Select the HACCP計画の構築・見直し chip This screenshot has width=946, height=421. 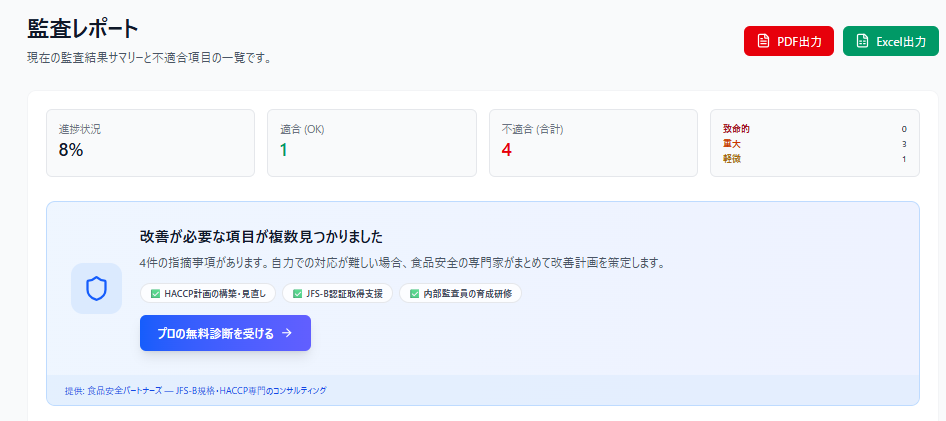[x=208, y=294]
